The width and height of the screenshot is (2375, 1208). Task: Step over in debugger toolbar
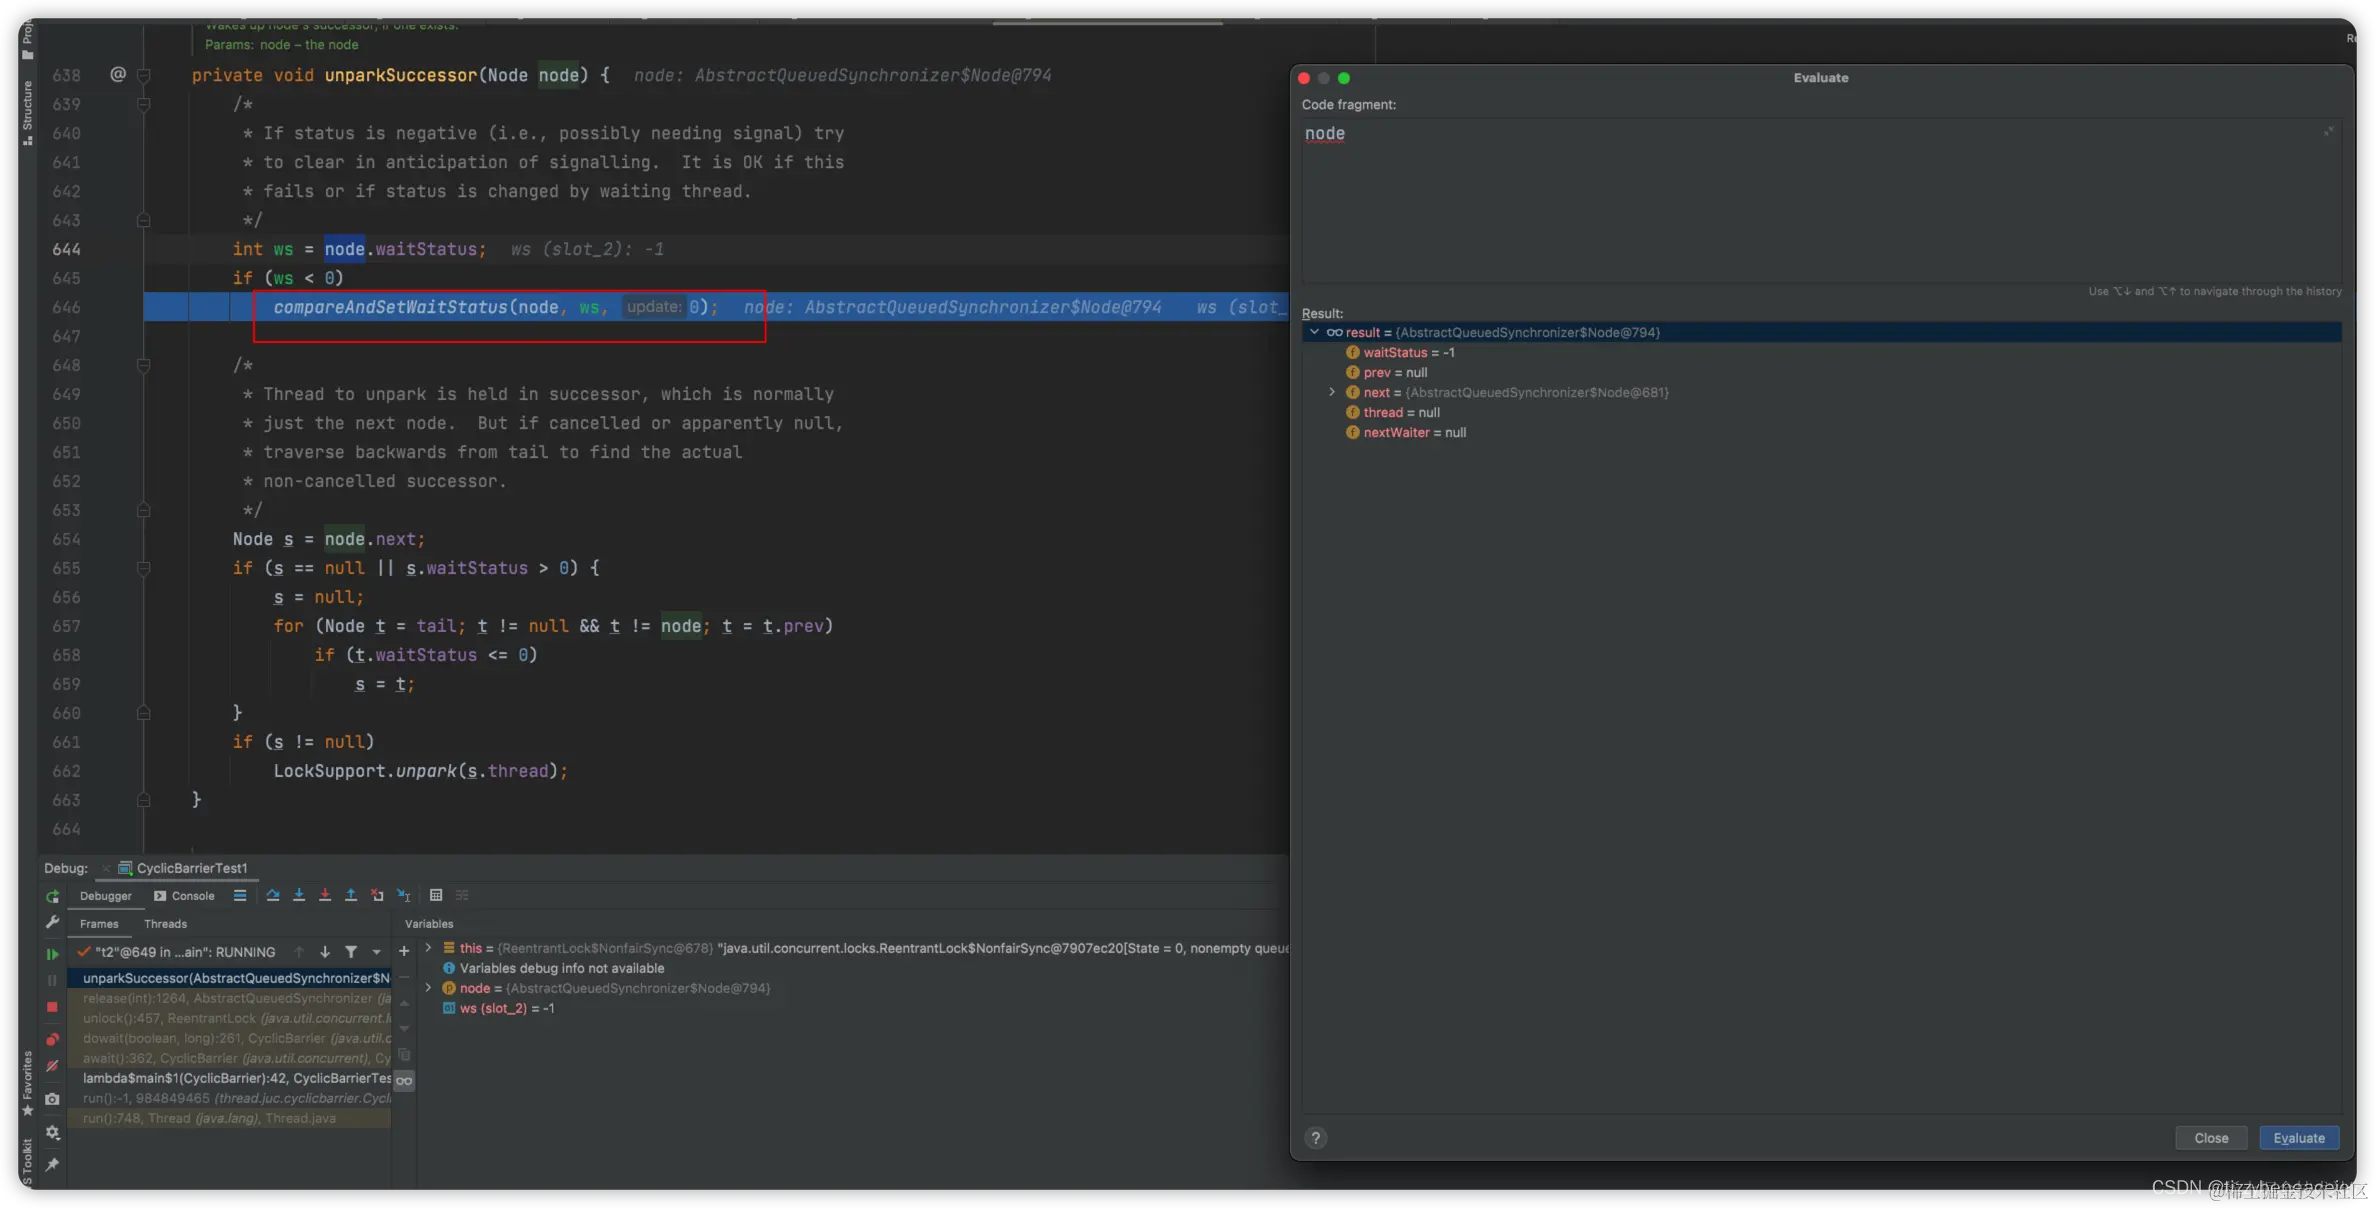pyautogui.click(x=273, y=896)
